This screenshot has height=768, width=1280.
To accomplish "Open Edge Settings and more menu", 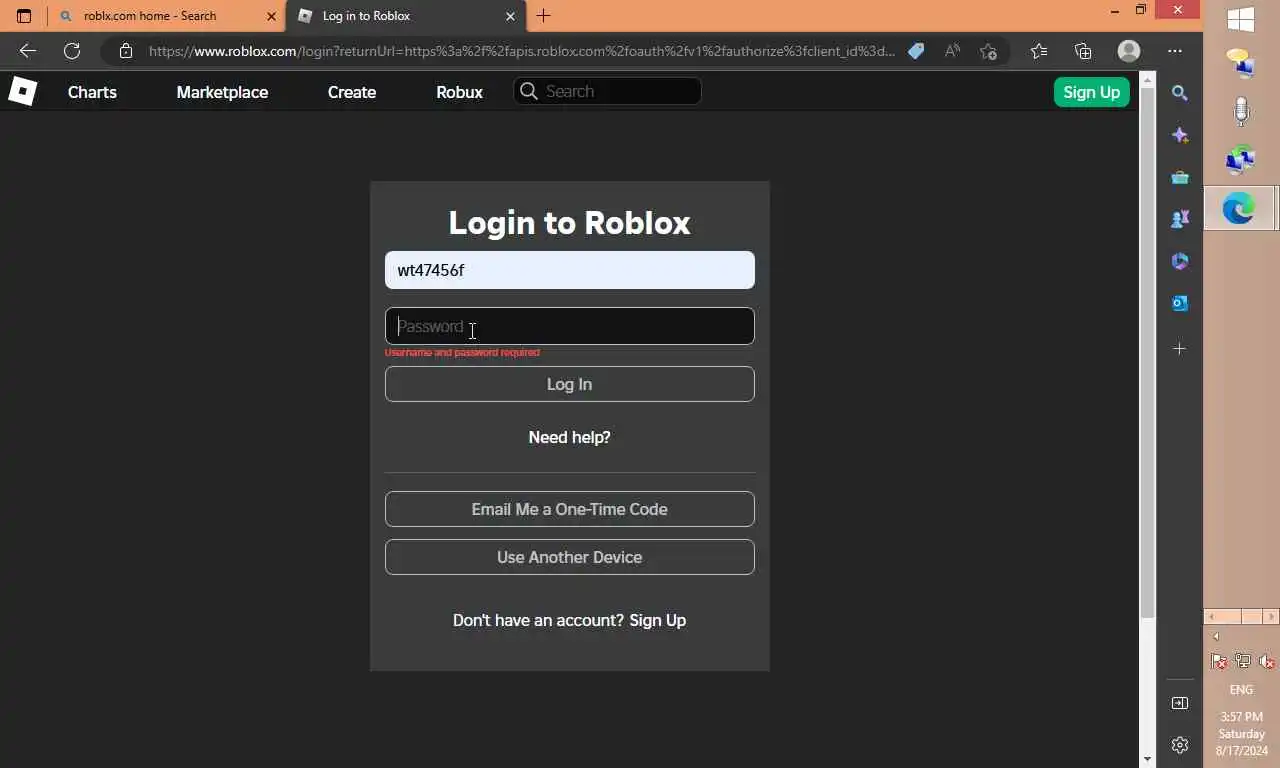I will coord(1175,51).
